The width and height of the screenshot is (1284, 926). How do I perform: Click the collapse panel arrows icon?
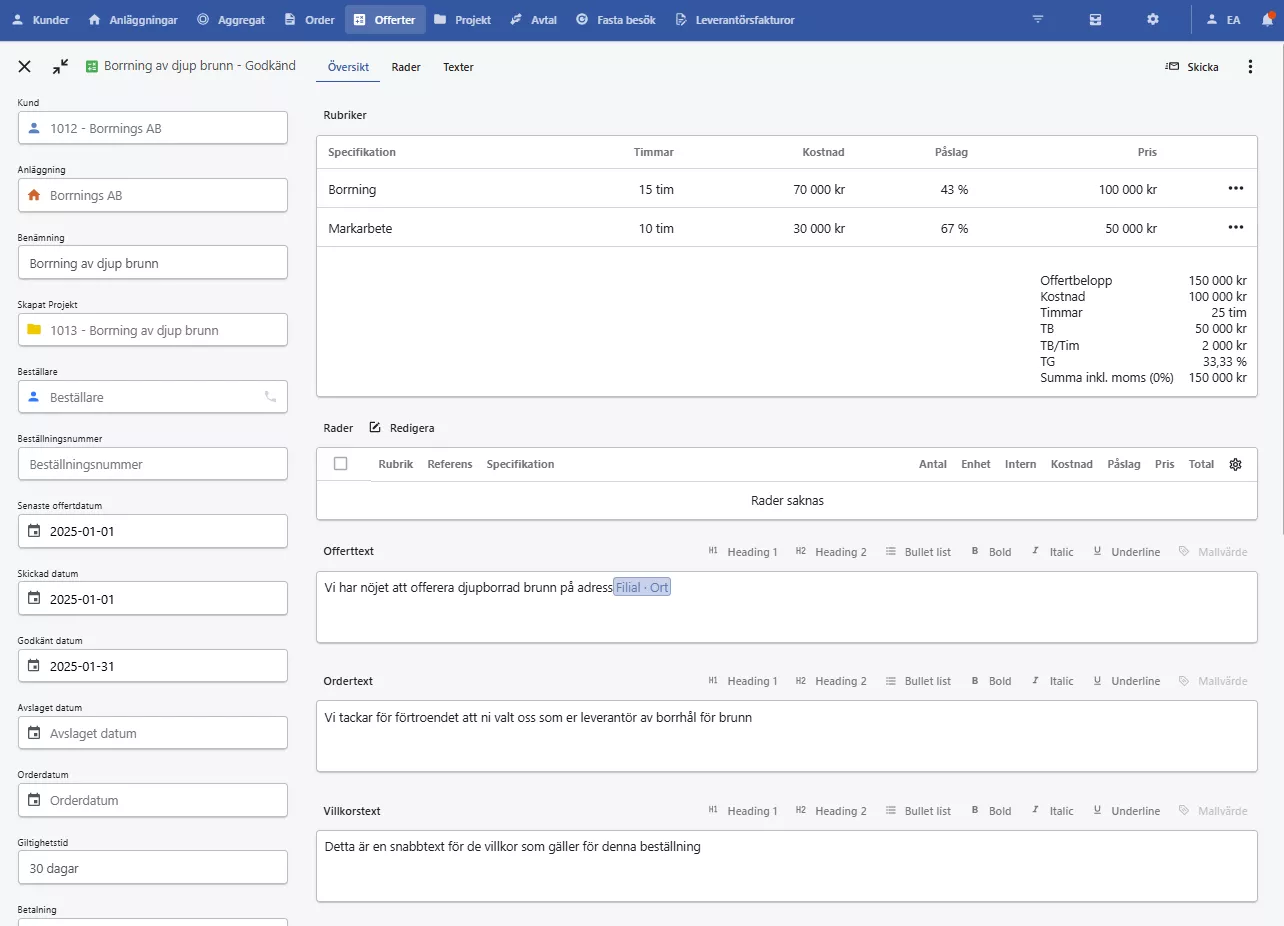coord(61,66)
